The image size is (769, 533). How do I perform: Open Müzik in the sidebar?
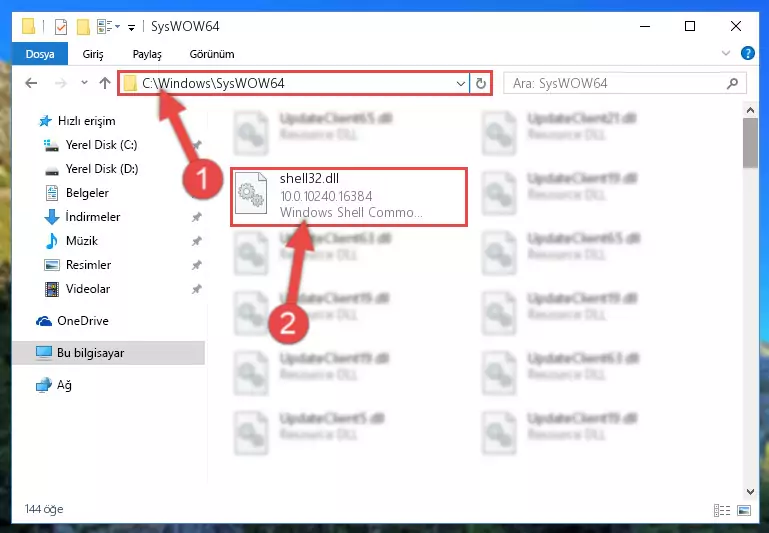pyautogui.click(x=71, y=241)
